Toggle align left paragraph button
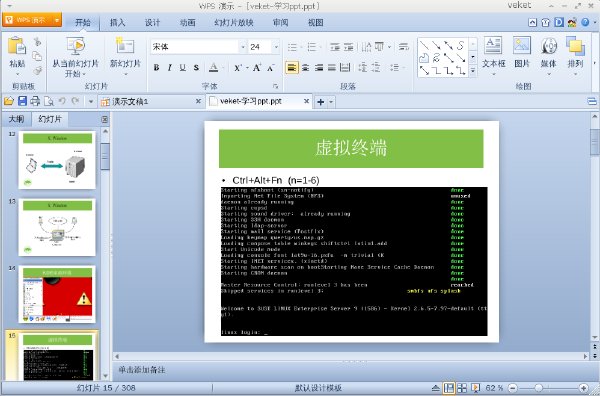Viewport: 600px width, 396px height. coord(292,68)
